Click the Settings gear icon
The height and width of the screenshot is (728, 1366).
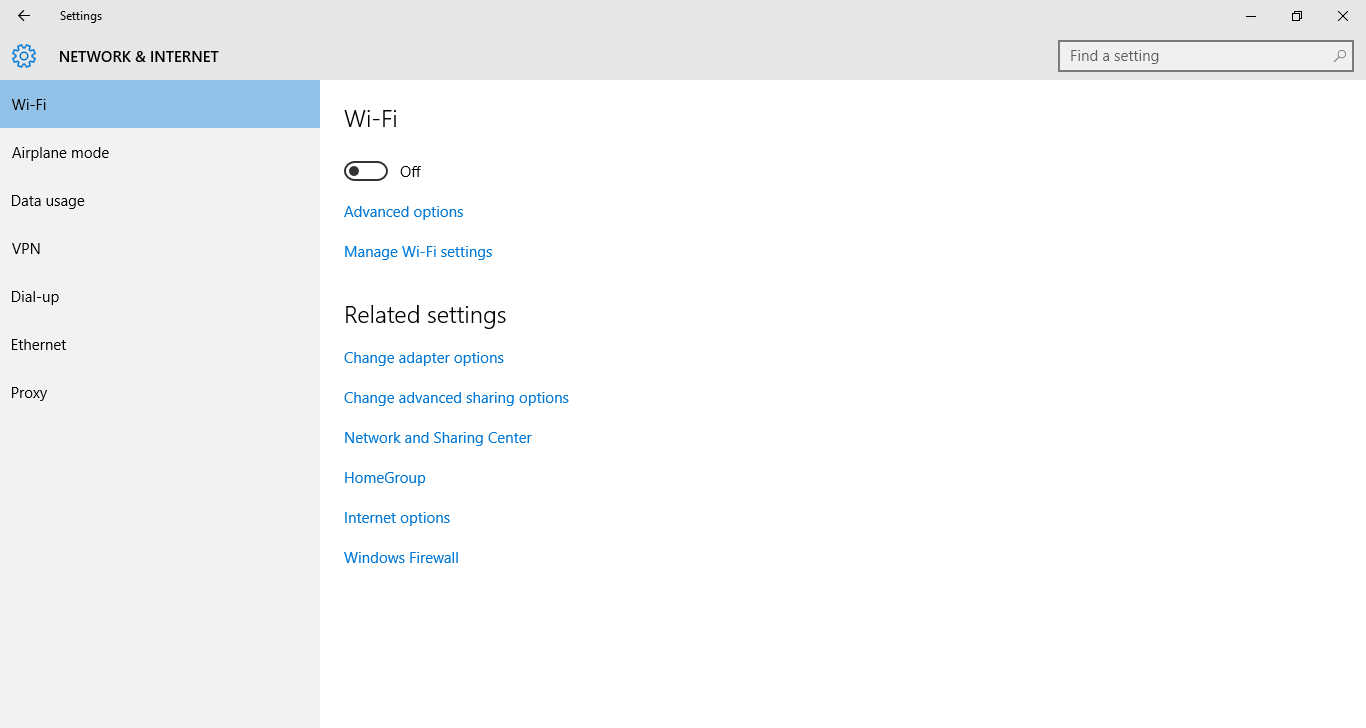(x=24, y=56)
